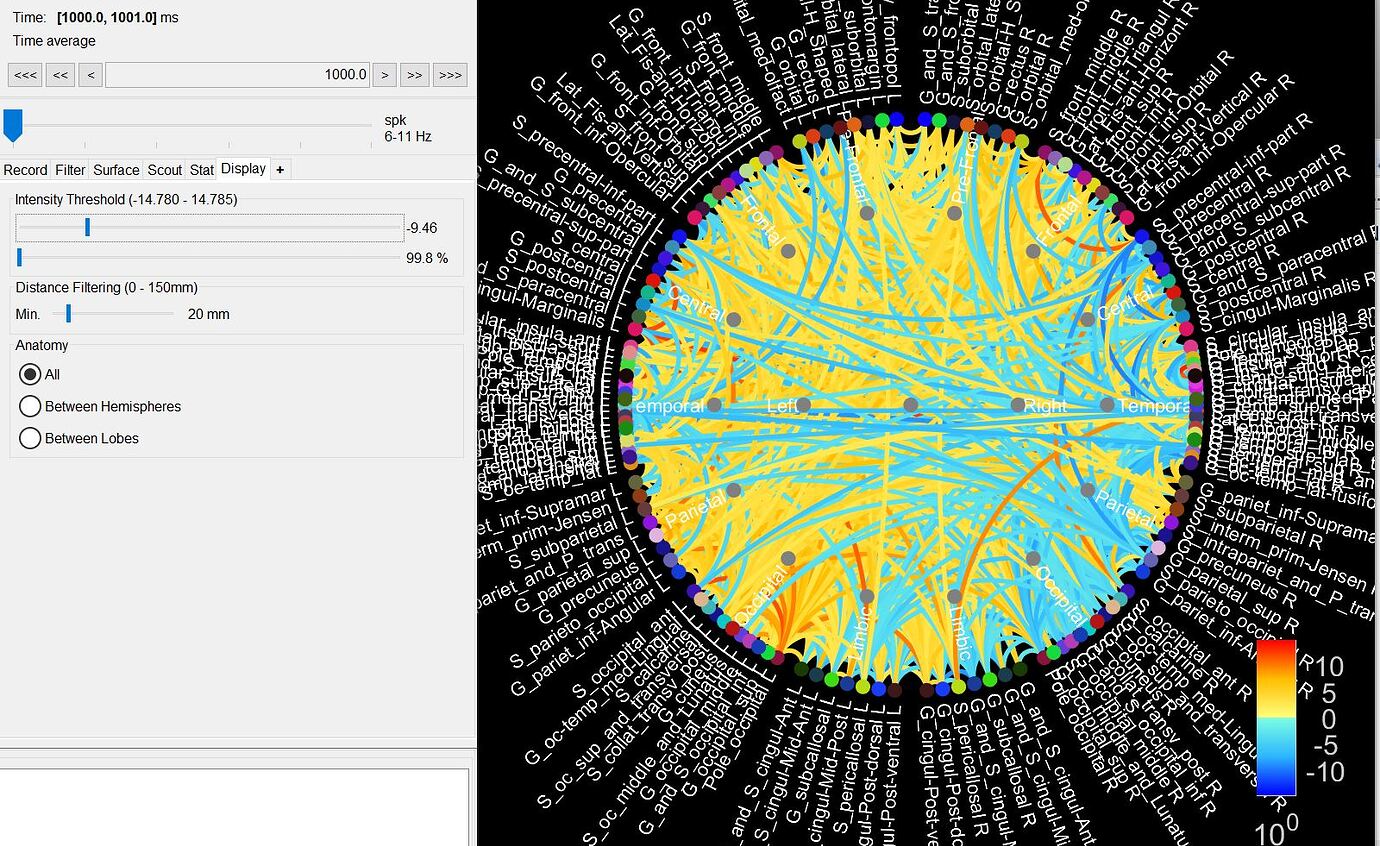Open the Scout tab

point(164,170)
